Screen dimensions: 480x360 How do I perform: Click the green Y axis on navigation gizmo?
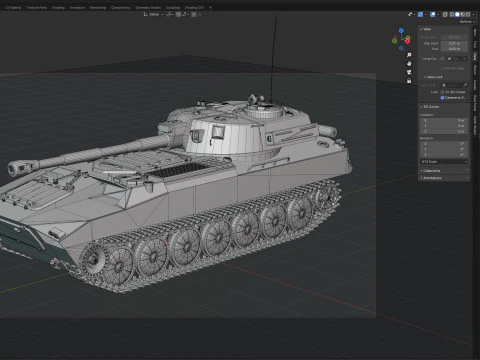(408, 37)
